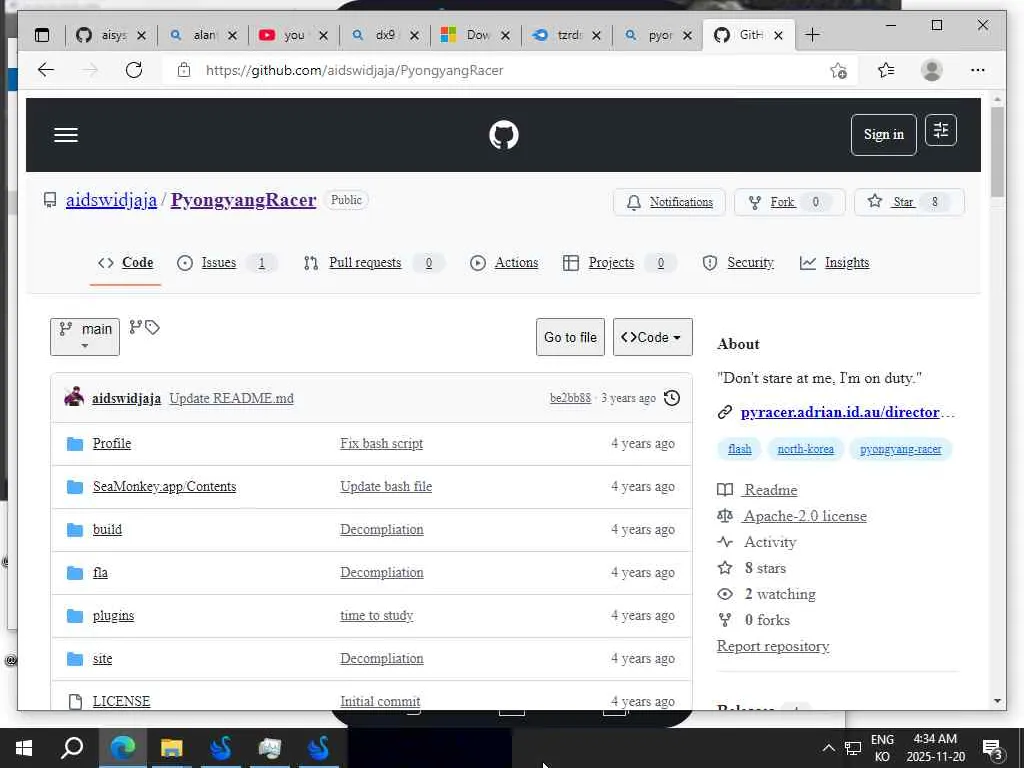Viewport: 1024px width, 768px height.
Task: Click the Sign in button
Action: click(x=884, y=135)
